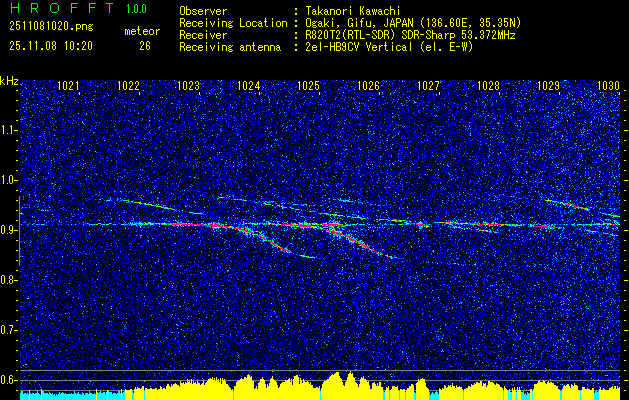Click time marker 1024

point(248,85)
